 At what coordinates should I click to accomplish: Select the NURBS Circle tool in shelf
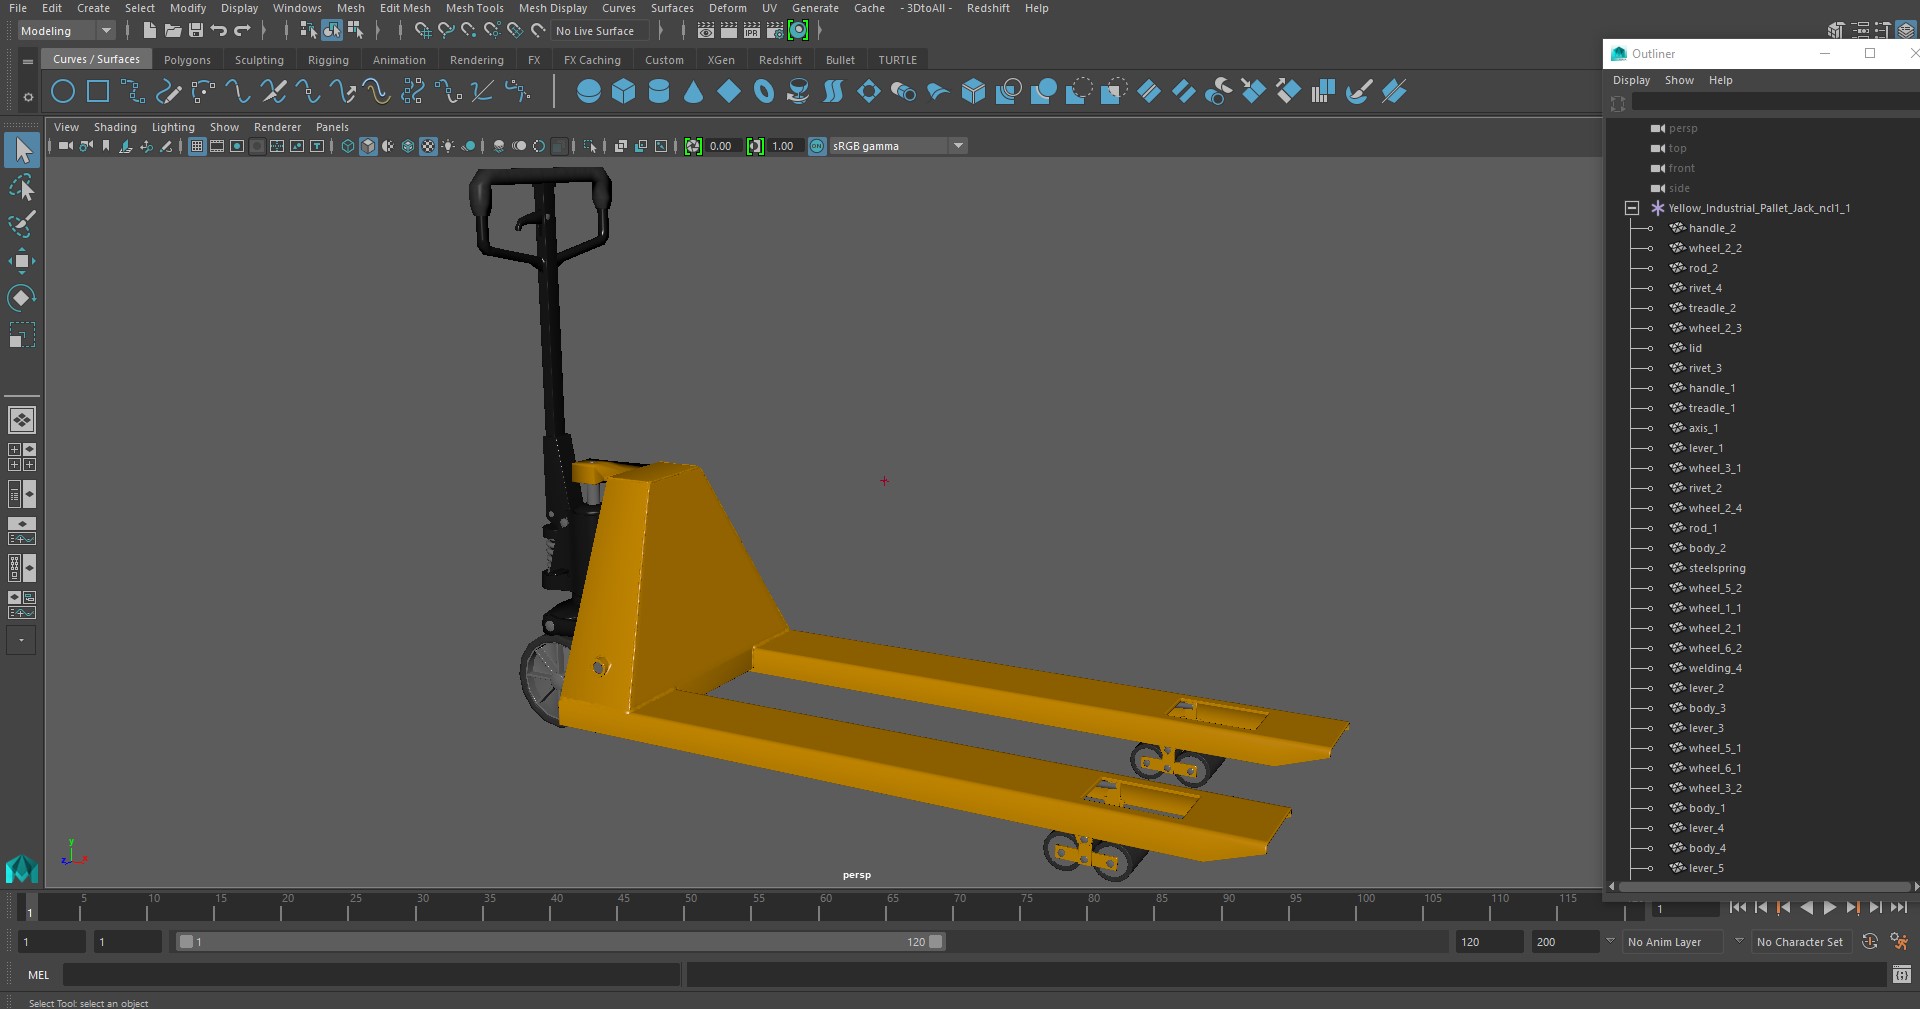coord(63,92)
